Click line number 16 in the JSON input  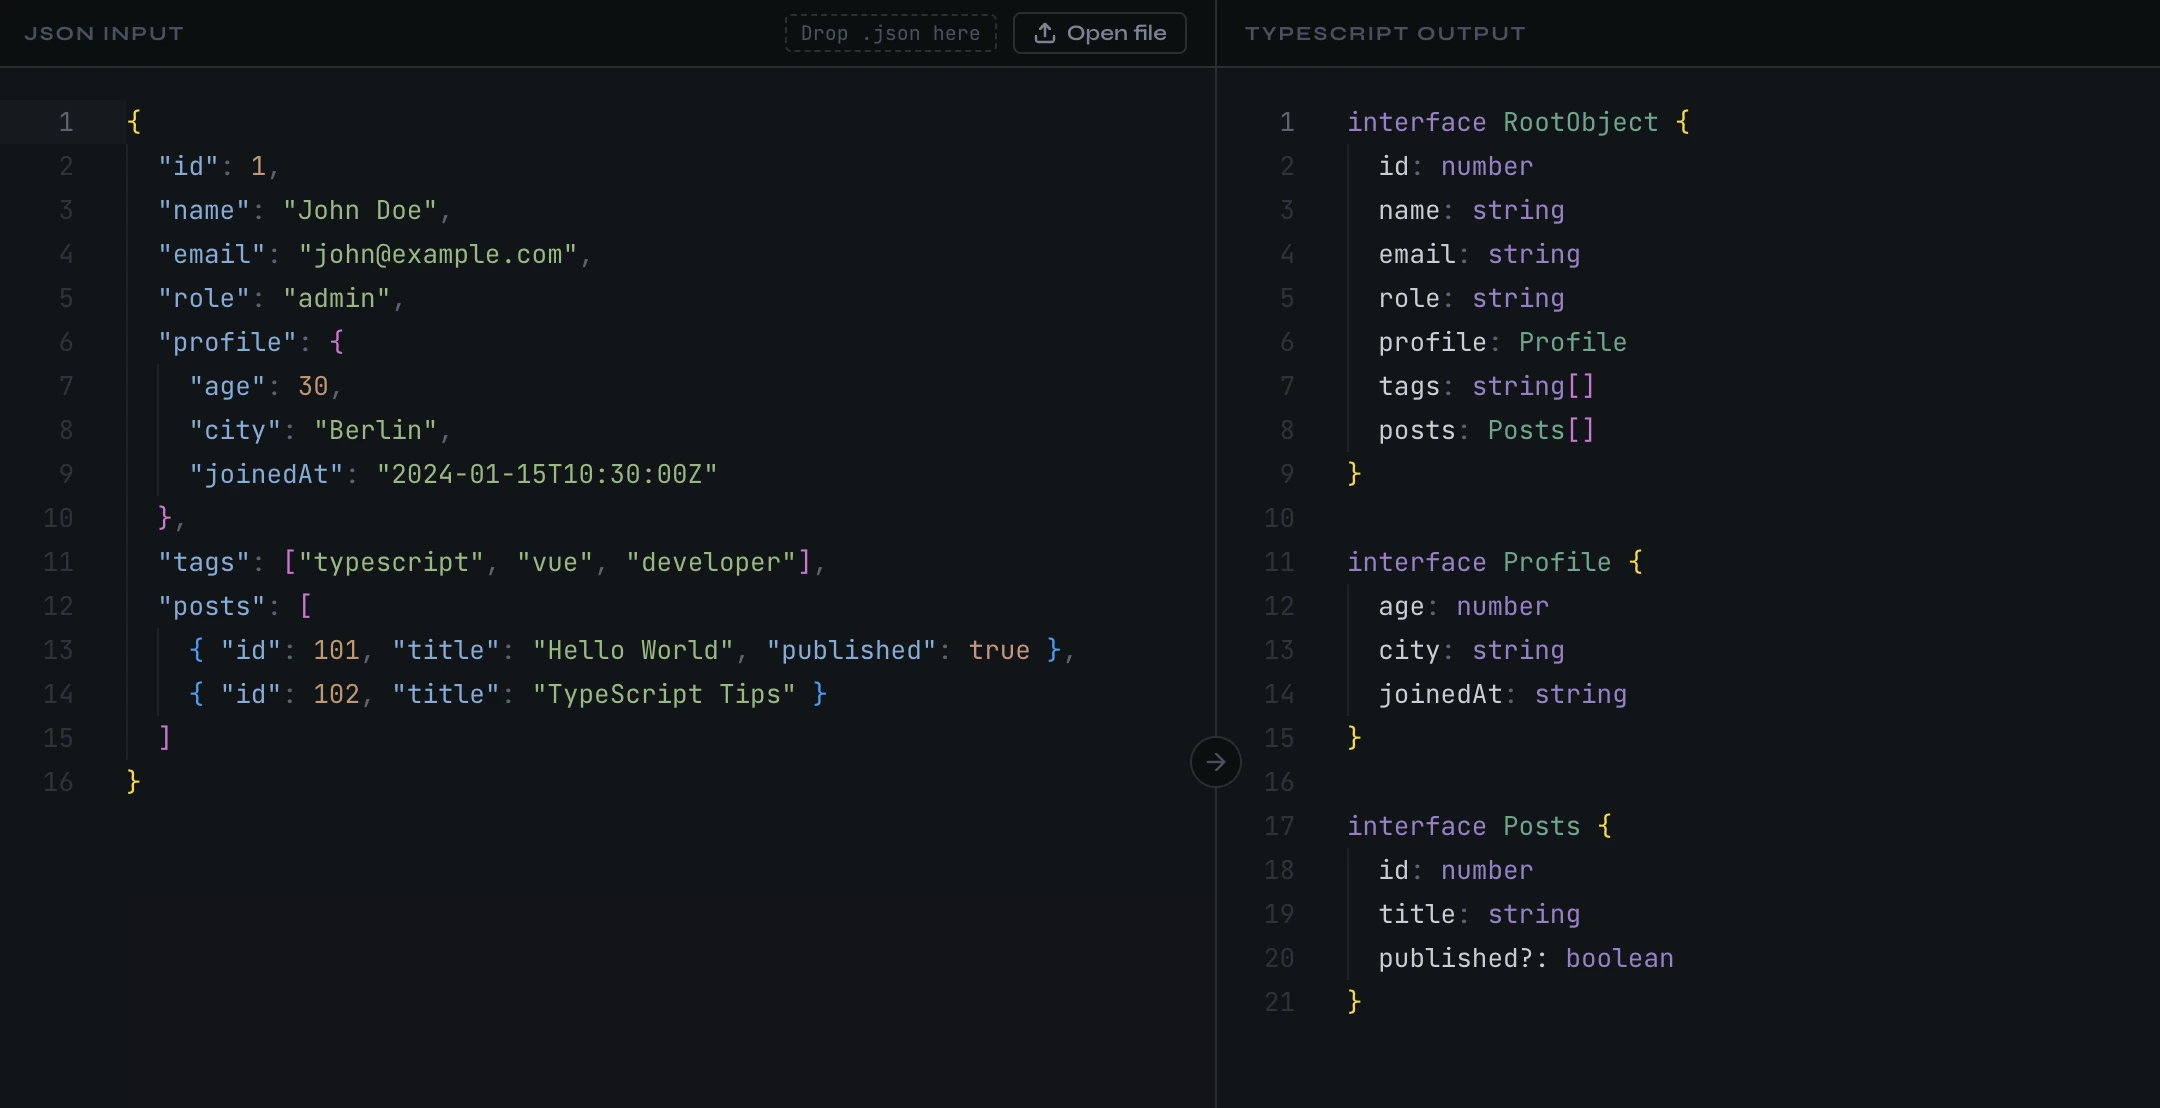58,781
